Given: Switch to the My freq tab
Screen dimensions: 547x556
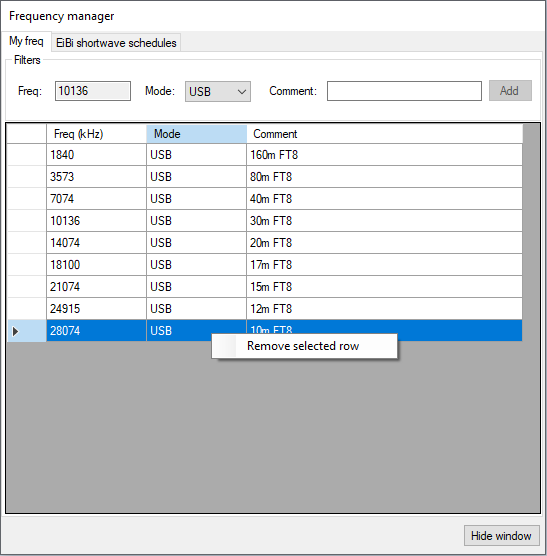Looking at the screenshot, I should pyautogui.click(x=26, y=41).
